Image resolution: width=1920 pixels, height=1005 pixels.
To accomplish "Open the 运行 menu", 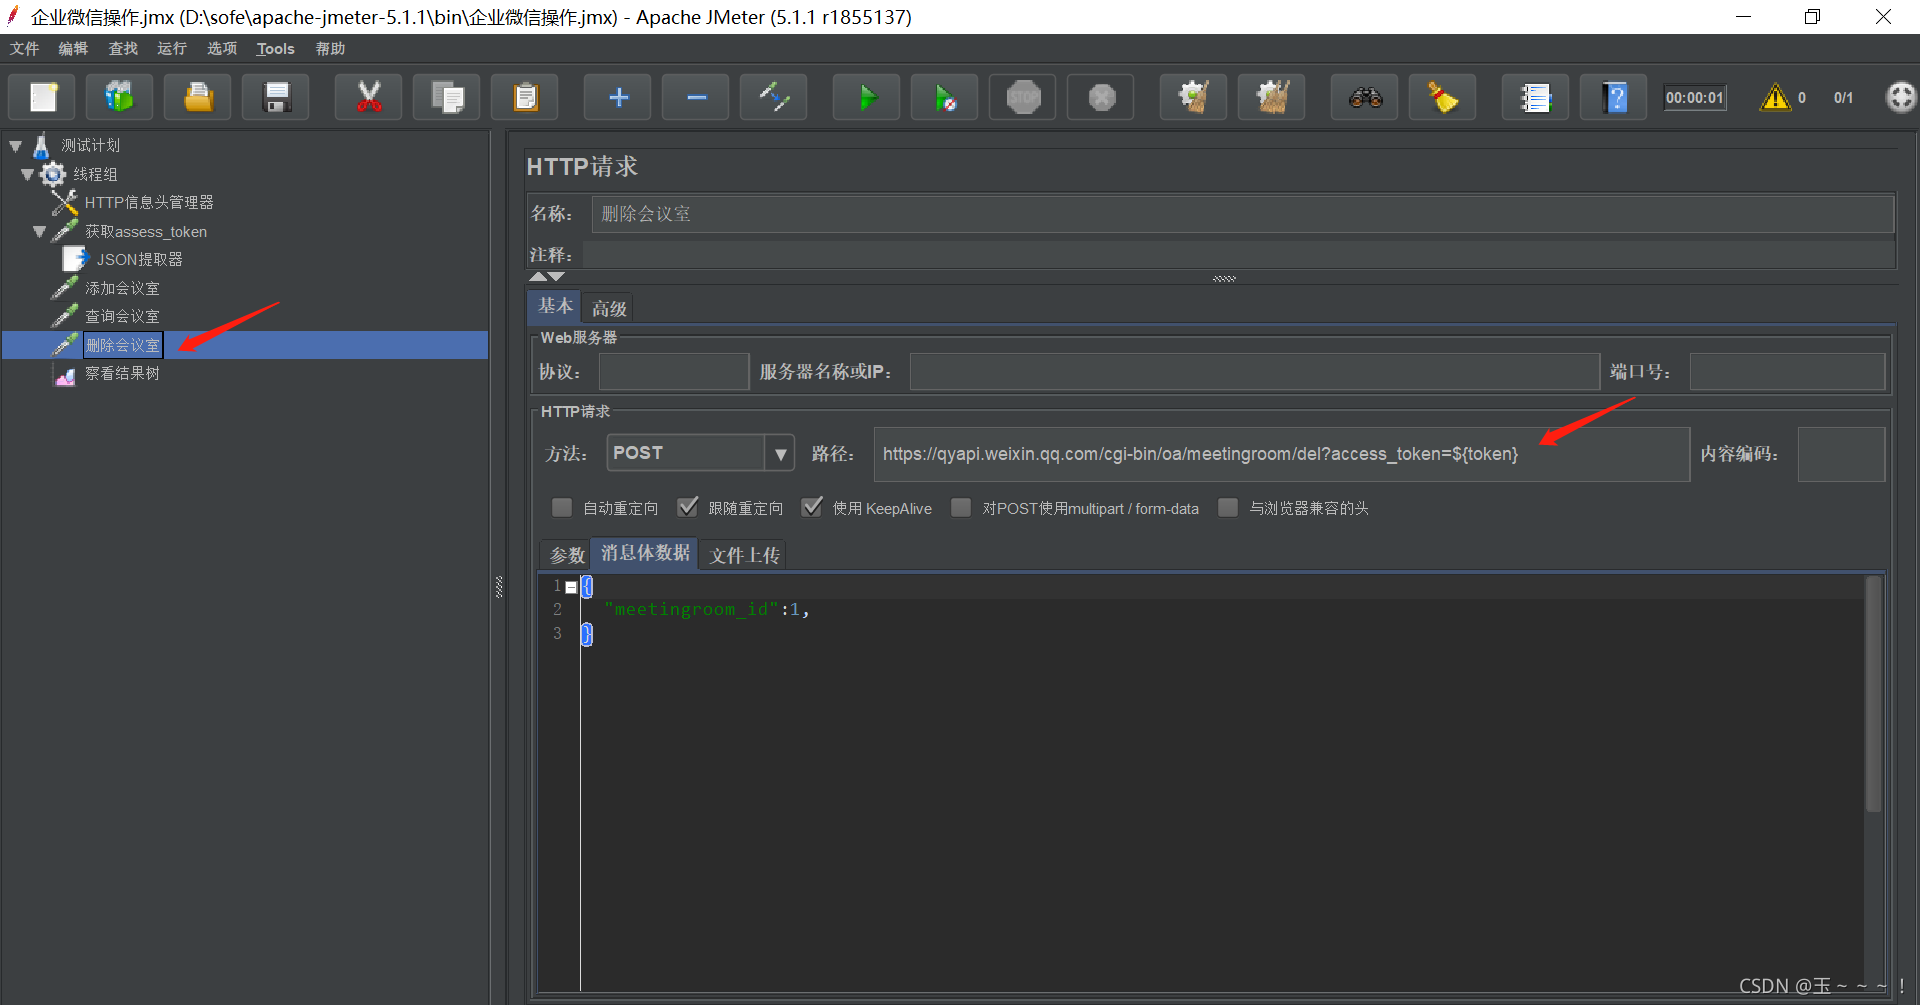I will click(172, 49).
